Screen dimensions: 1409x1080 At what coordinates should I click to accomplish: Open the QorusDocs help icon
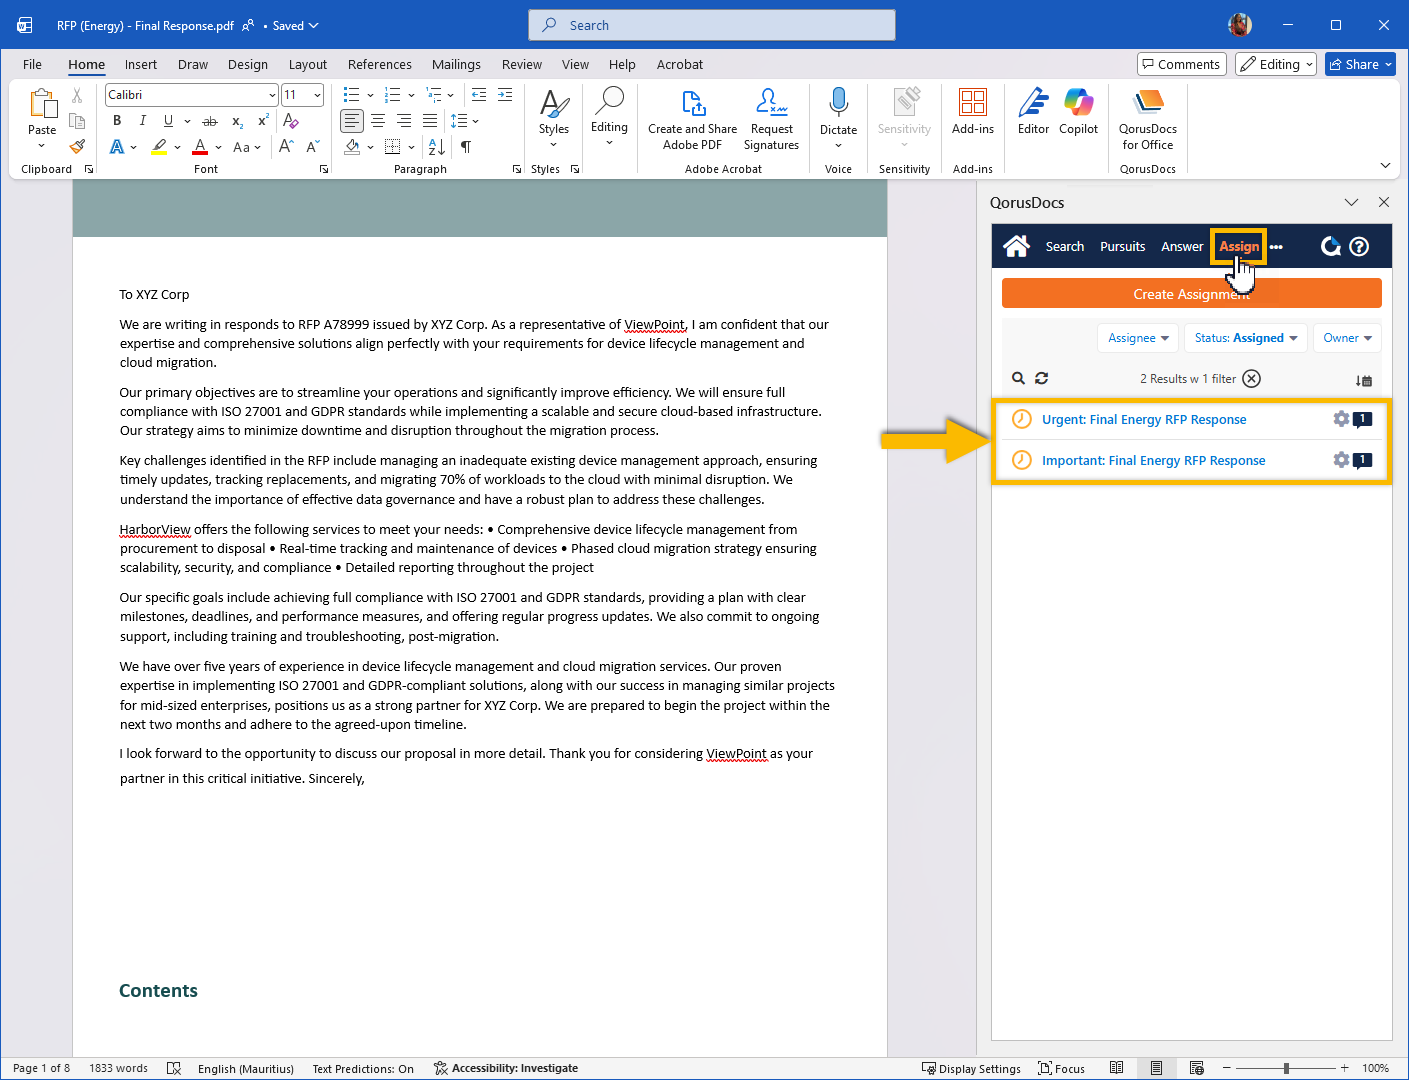tap(1359, 247)
